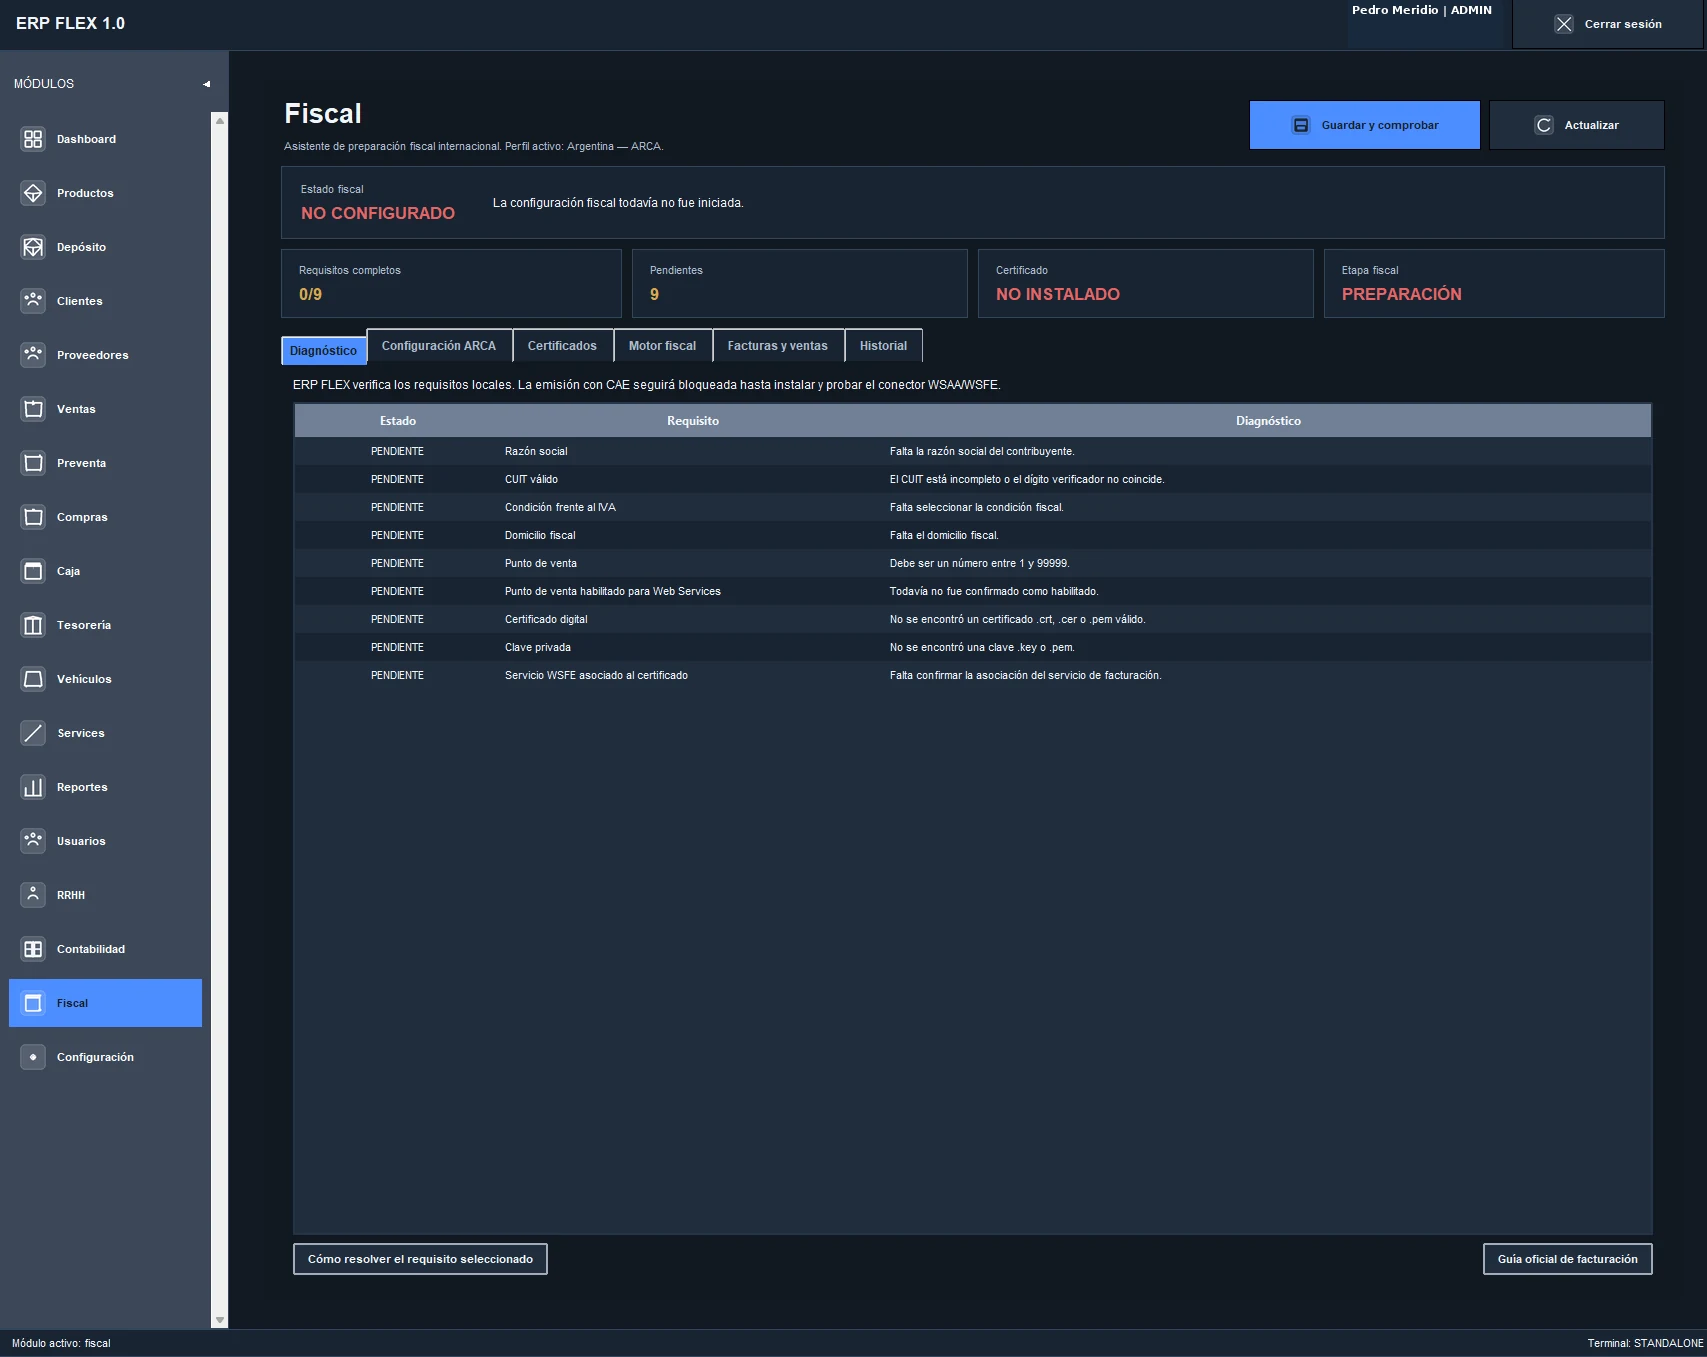Open the Dashboard module icon
Viewport: 1707px width, 1357px height.
point(33,139)
